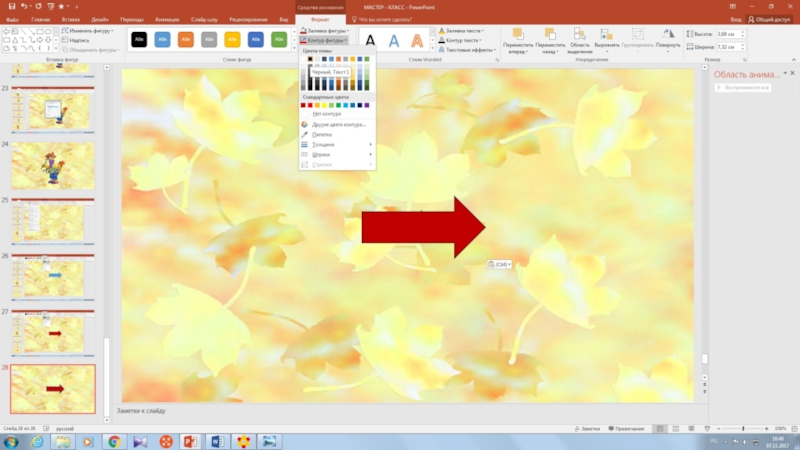The height and width of the screenshot is (450, 800).
Task: Apply the orange shape style preset
Action: tap(186, 39)
